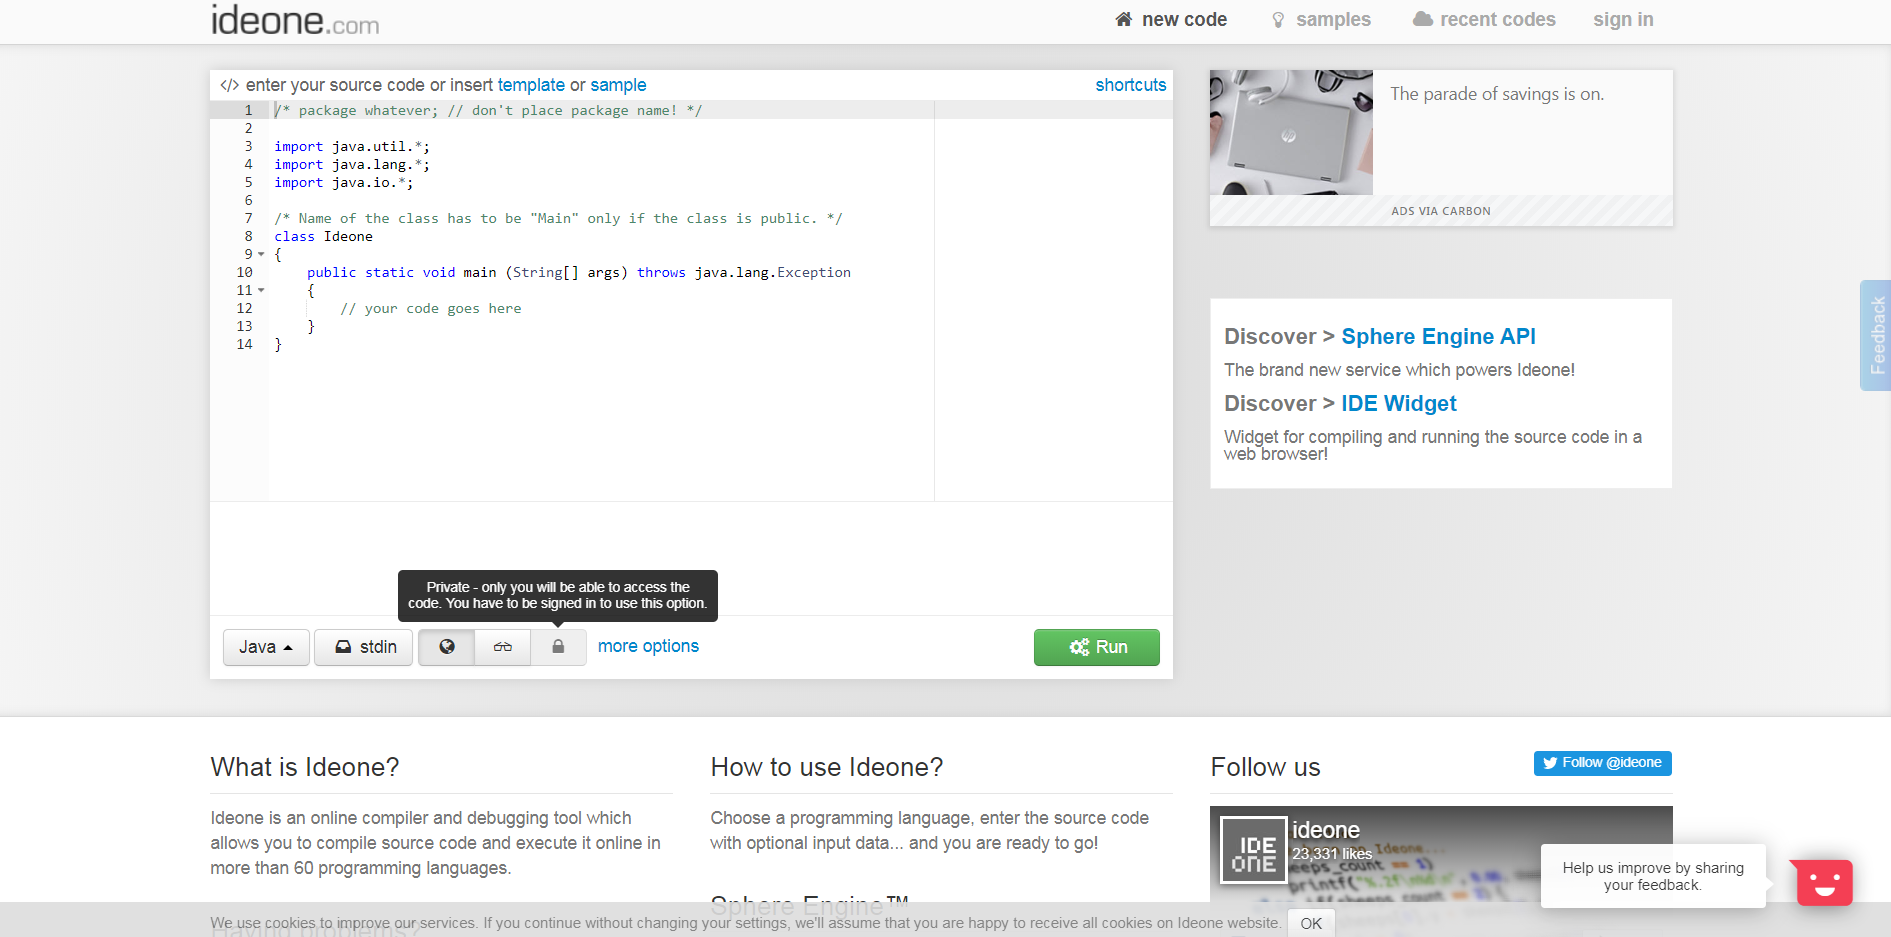Insert the template link code
This screenshot has height=937, width=1891.
531,85
